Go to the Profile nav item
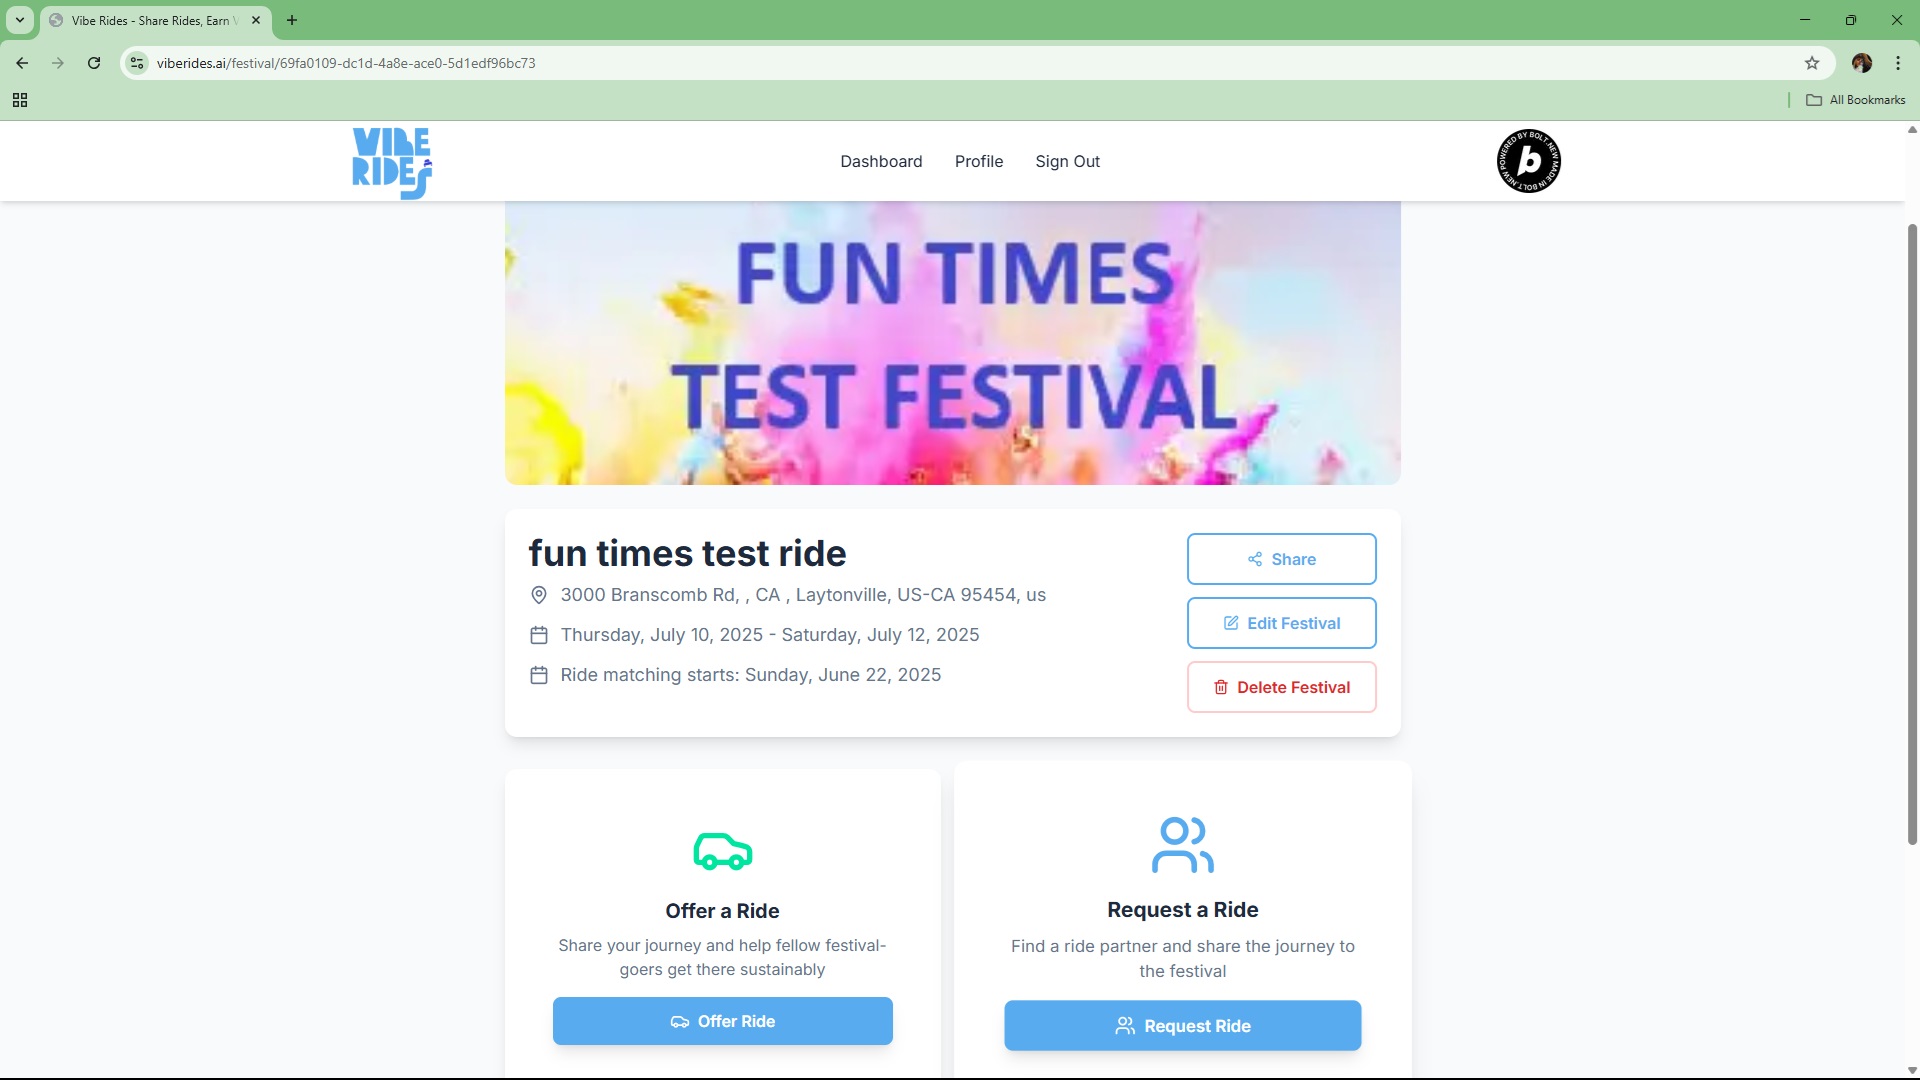1920x1080 pixels. click(x=978, y=161)
